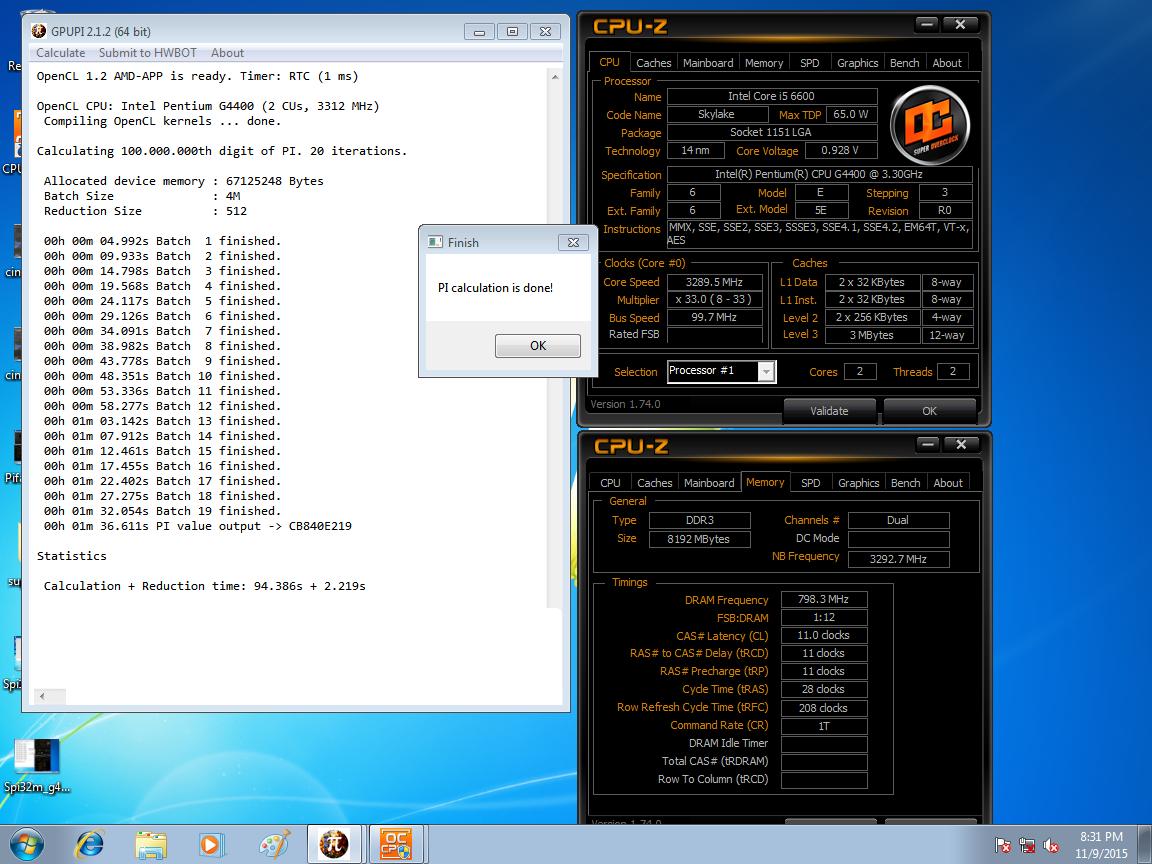
Task: Minimize the lower CPU-Z window
Action: coord(928,444)
